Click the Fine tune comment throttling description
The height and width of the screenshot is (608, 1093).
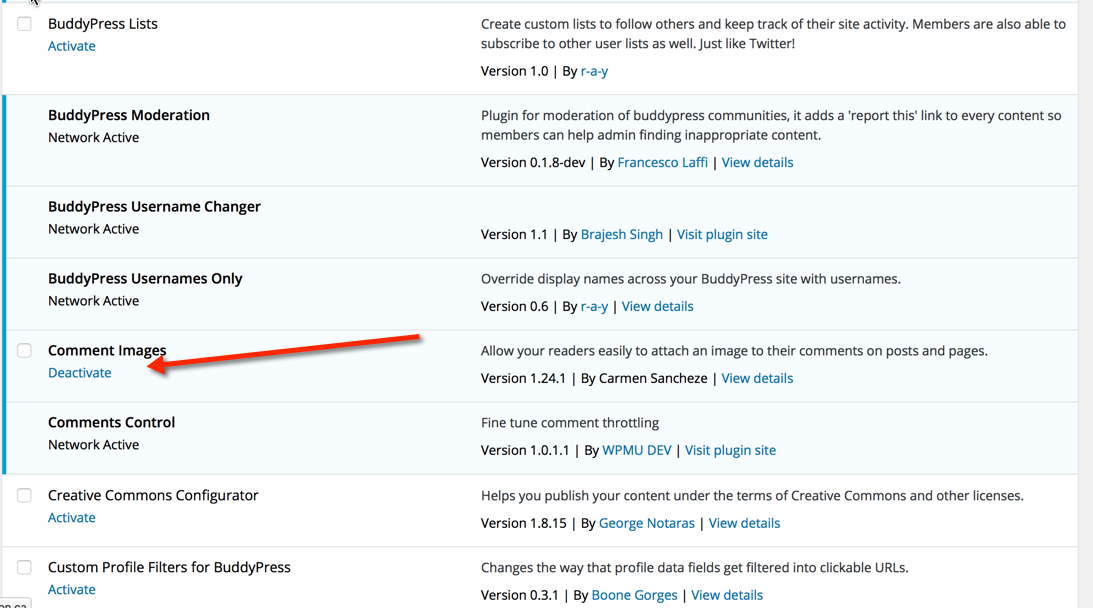(570, 423)
